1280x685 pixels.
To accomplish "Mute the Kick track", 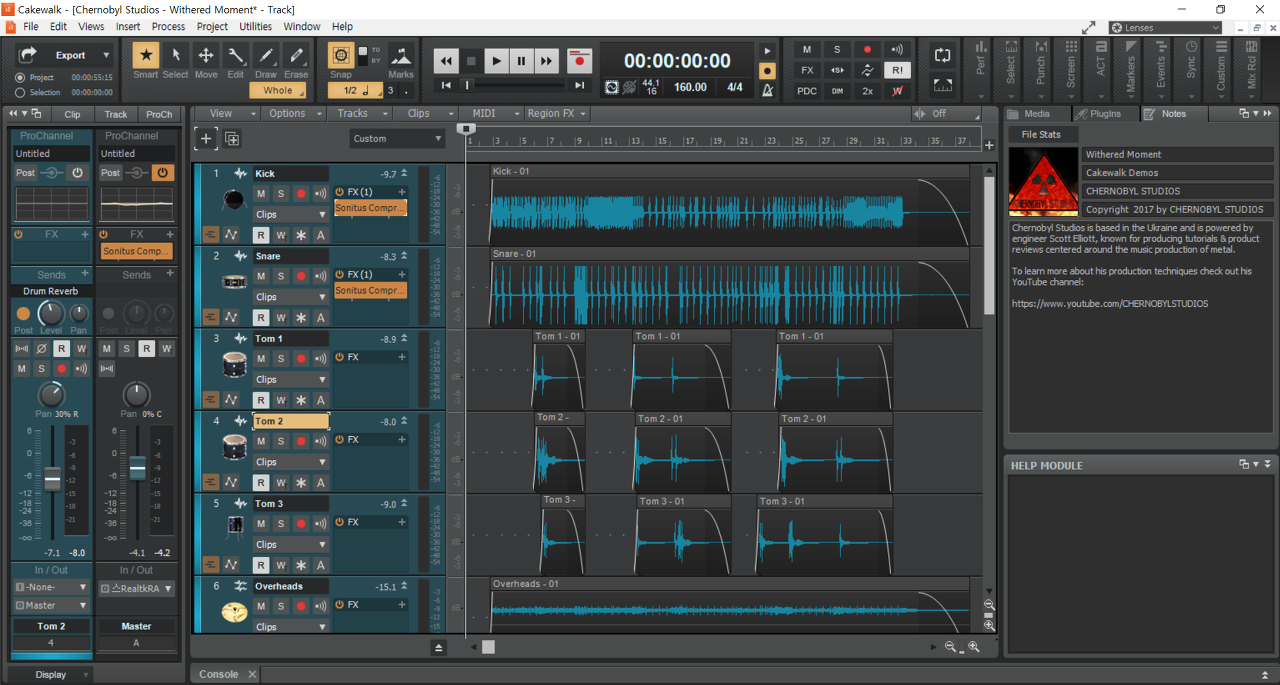I will (x=261, y=193).
